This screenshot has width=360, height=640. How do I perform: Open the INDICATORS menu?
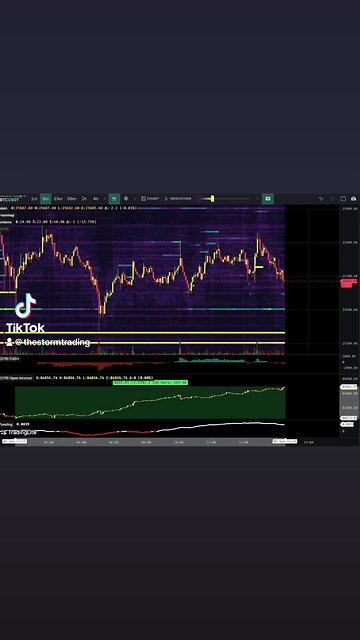tap(178, 199)
